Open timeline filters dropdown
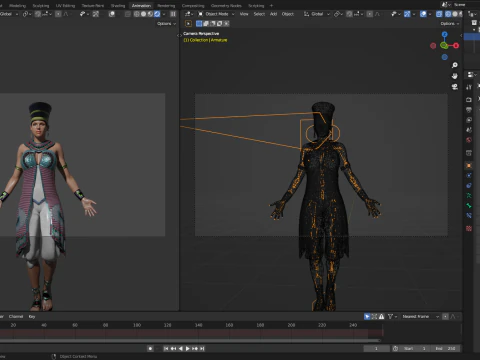This screenshot has width=480, height=360. point(392,316)
